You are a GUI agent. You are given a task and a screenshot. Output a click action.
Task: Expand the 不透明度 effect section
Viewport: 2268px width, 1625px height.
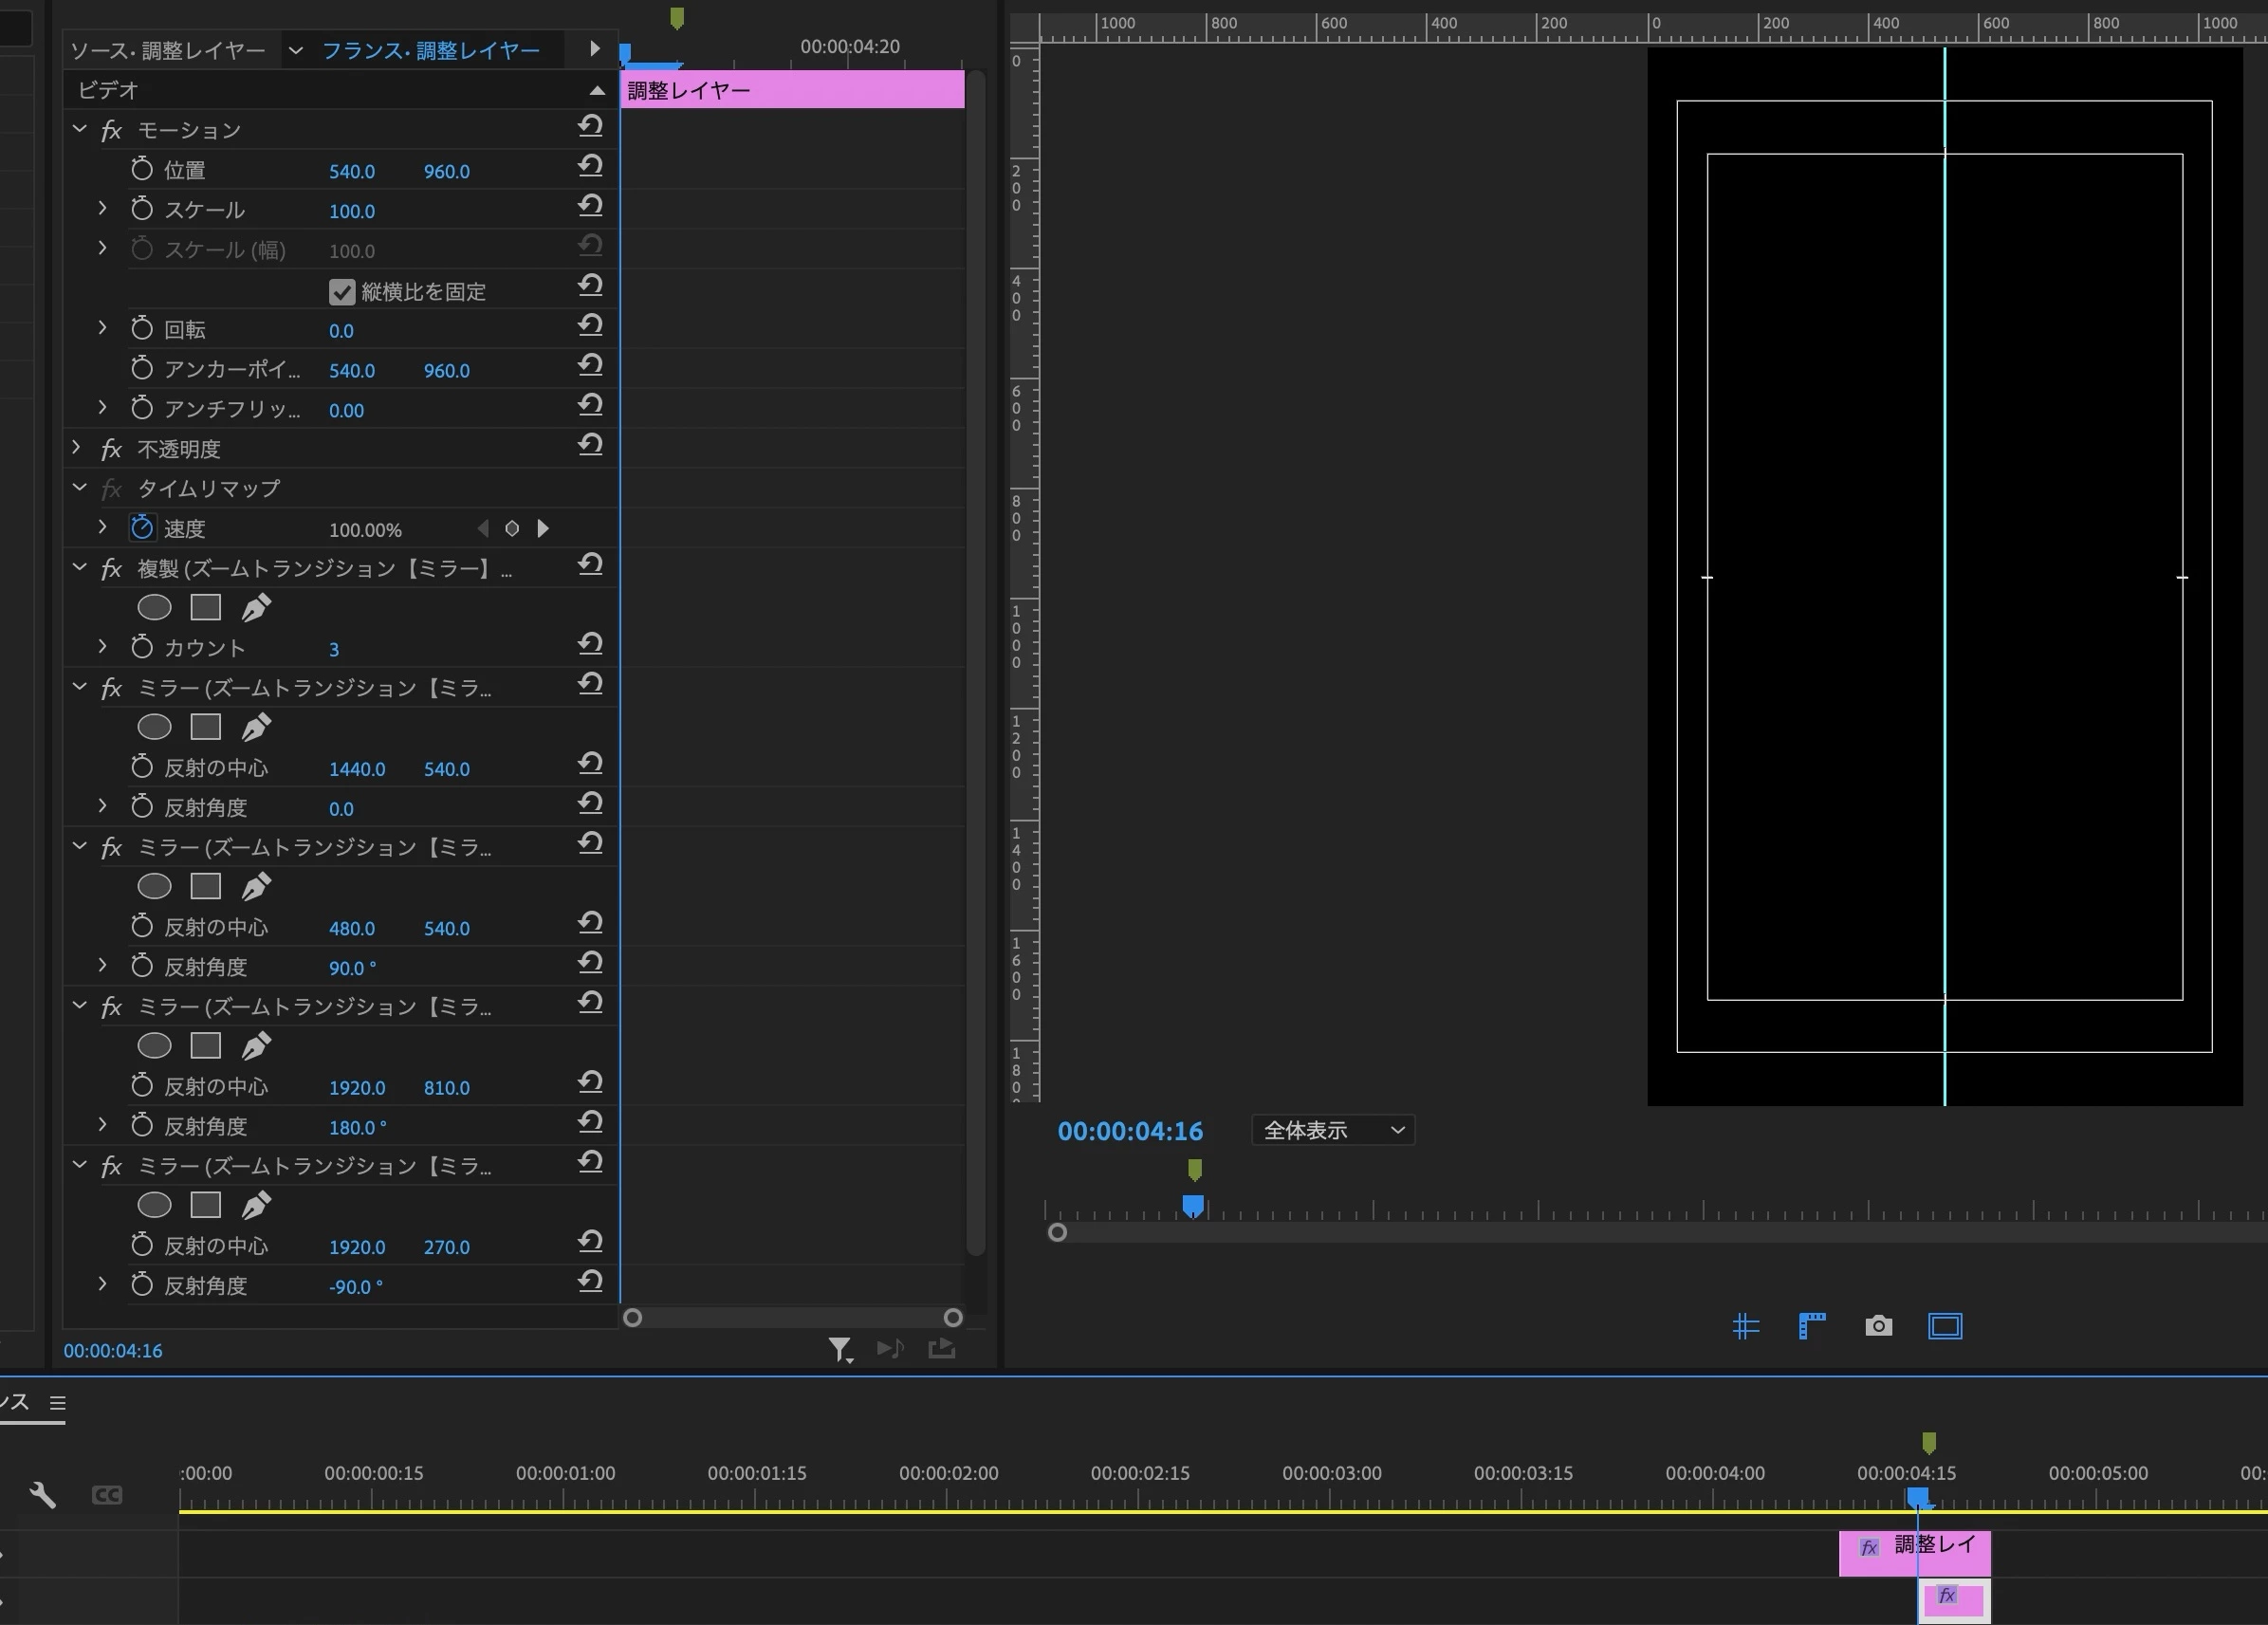[77, 448]
